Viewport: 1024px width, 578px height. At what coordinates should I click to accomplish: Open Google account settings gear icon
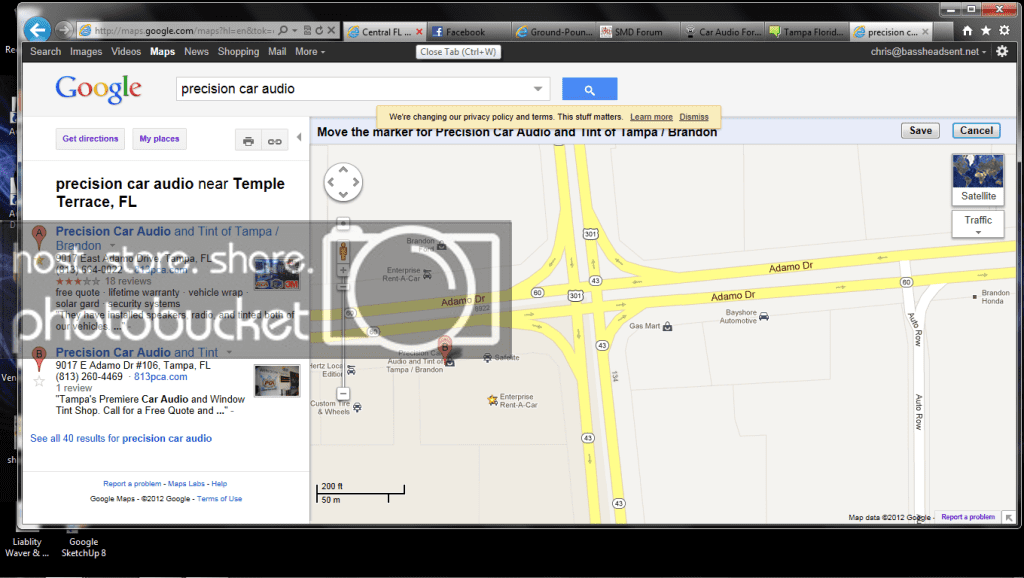(x=1002, y=51)
